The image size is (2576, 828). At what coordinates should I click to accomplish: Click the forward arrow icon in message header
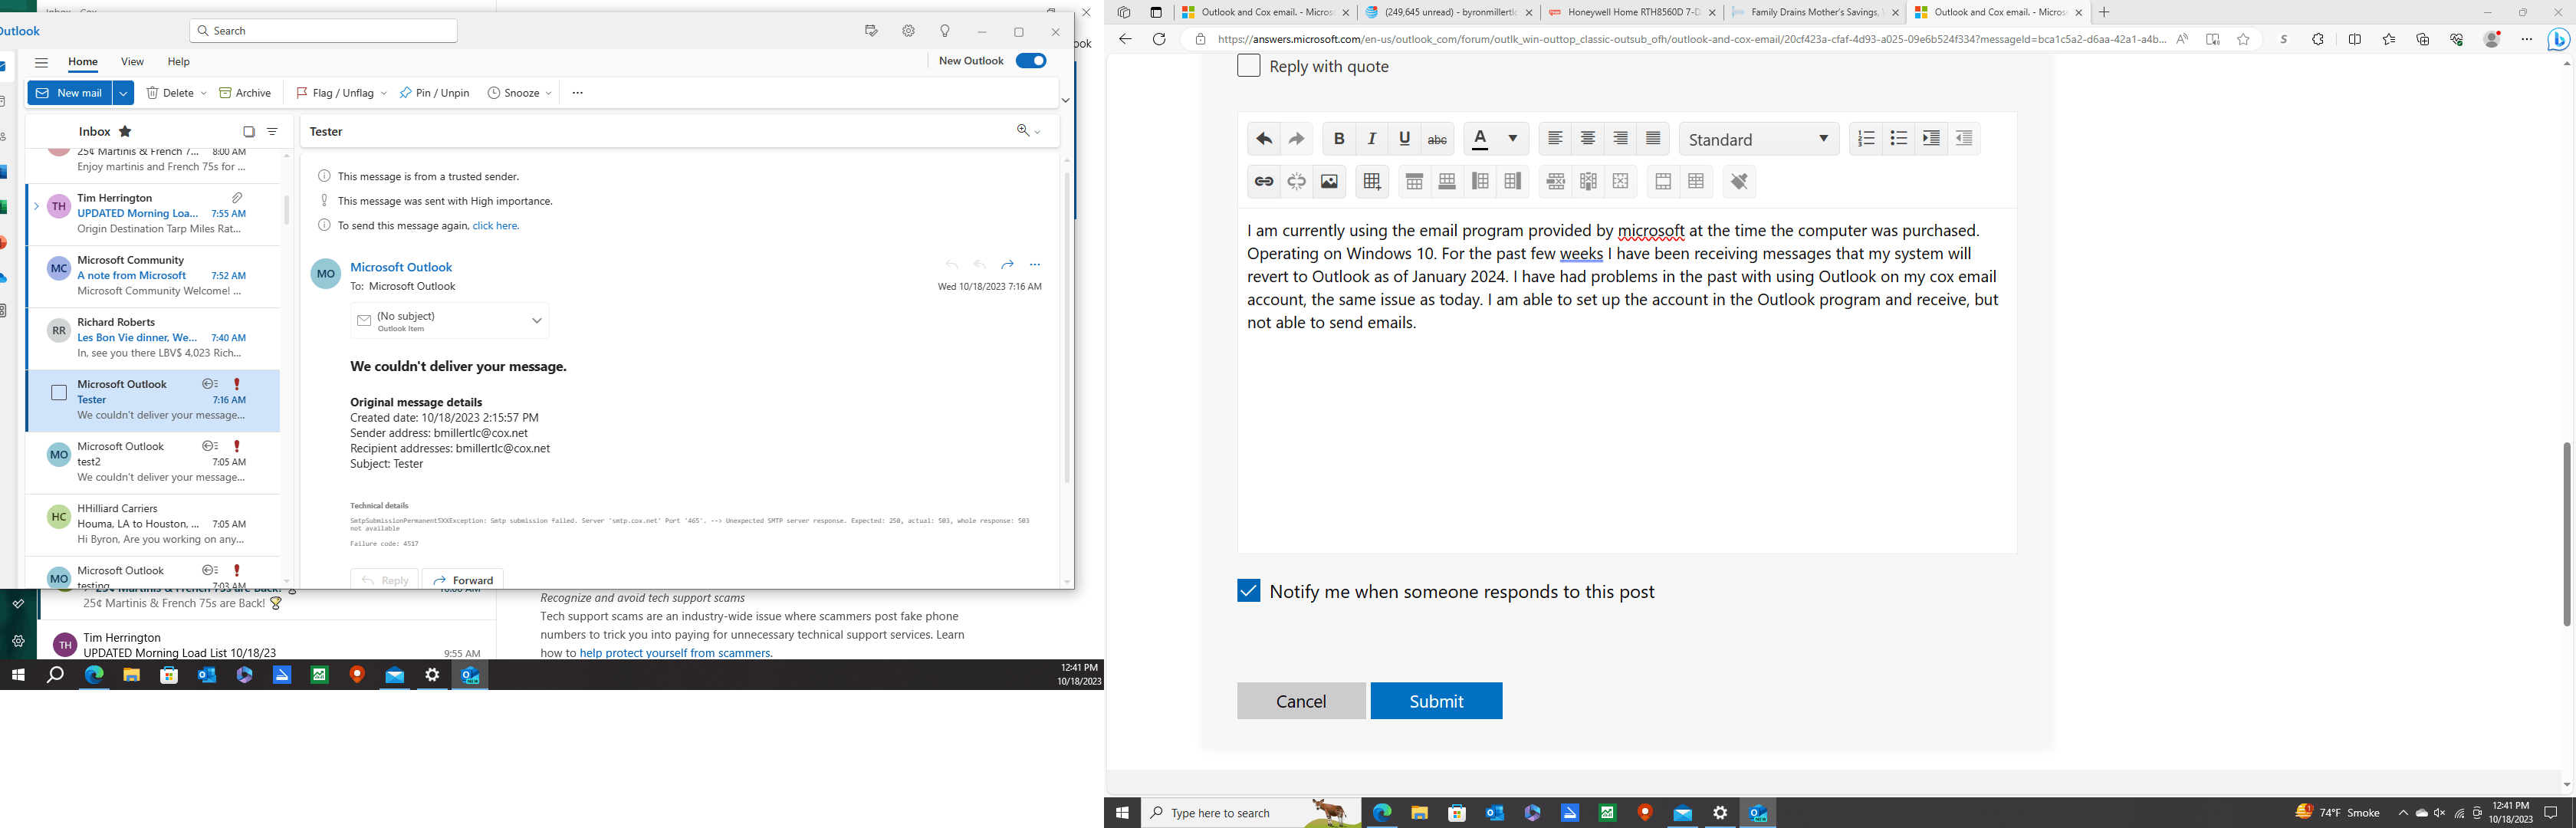[x=1007, y=265]
